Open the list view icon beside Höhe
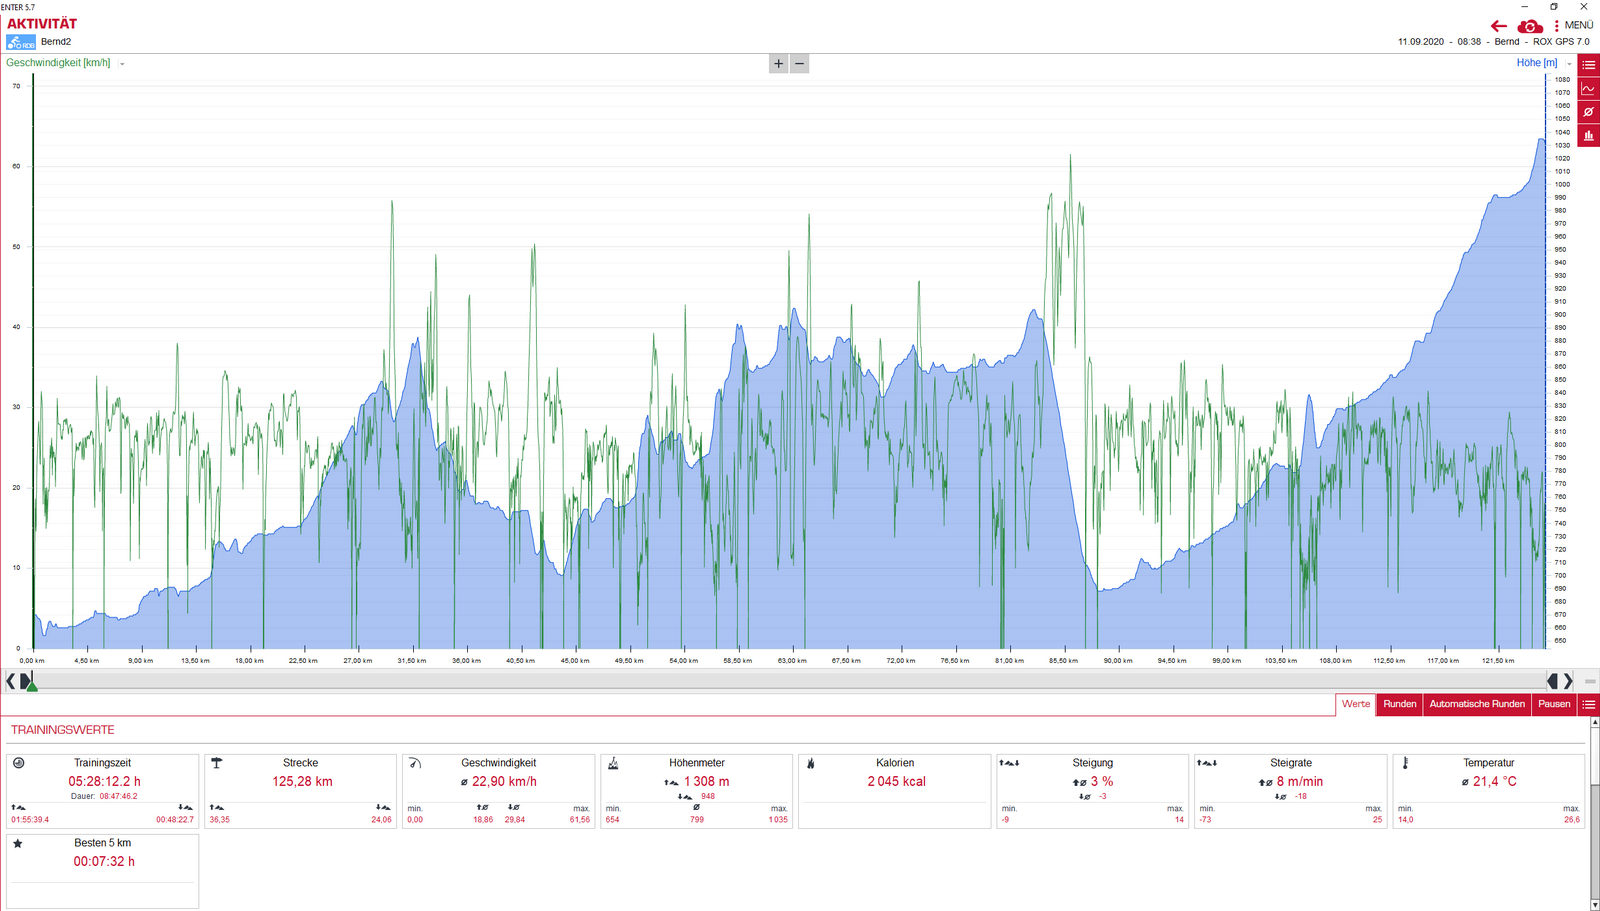Image resolution: width=1600 pixels, height=911 pixels. pos(1588,65)
